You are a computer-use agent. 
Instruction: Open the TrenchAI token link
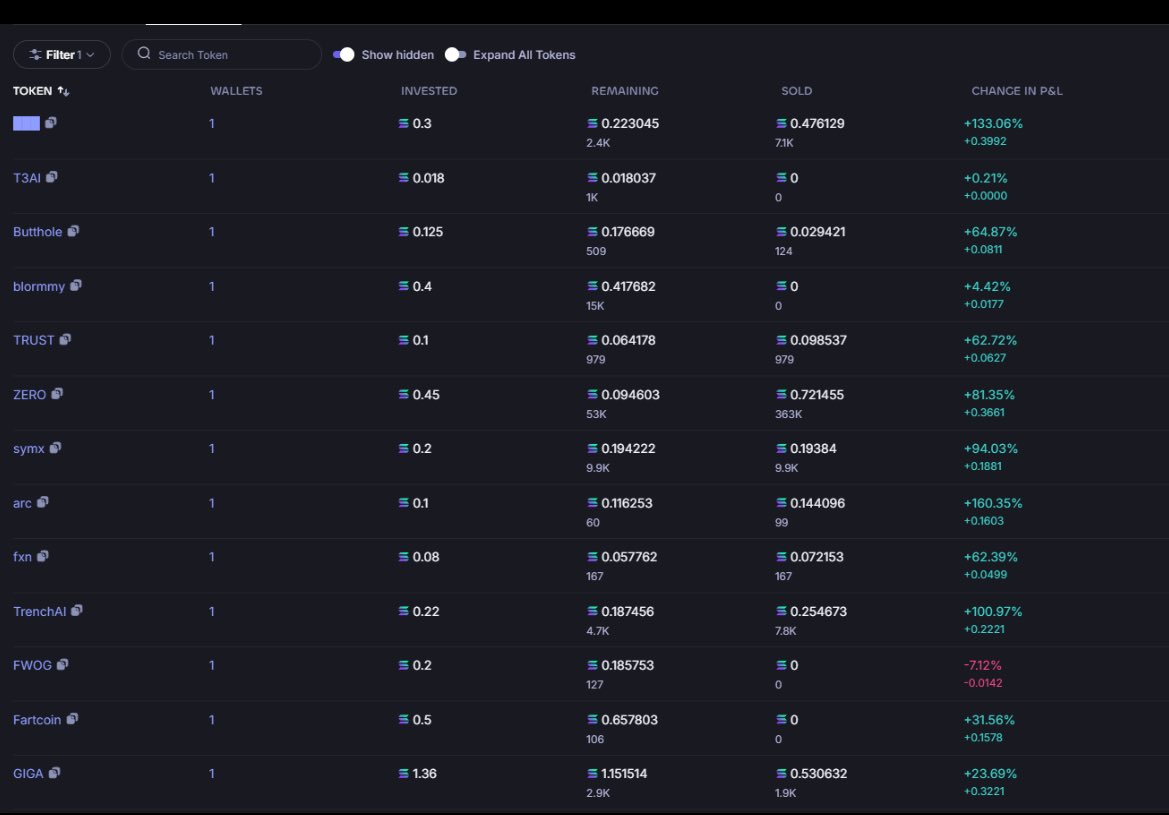coord(40,611)
